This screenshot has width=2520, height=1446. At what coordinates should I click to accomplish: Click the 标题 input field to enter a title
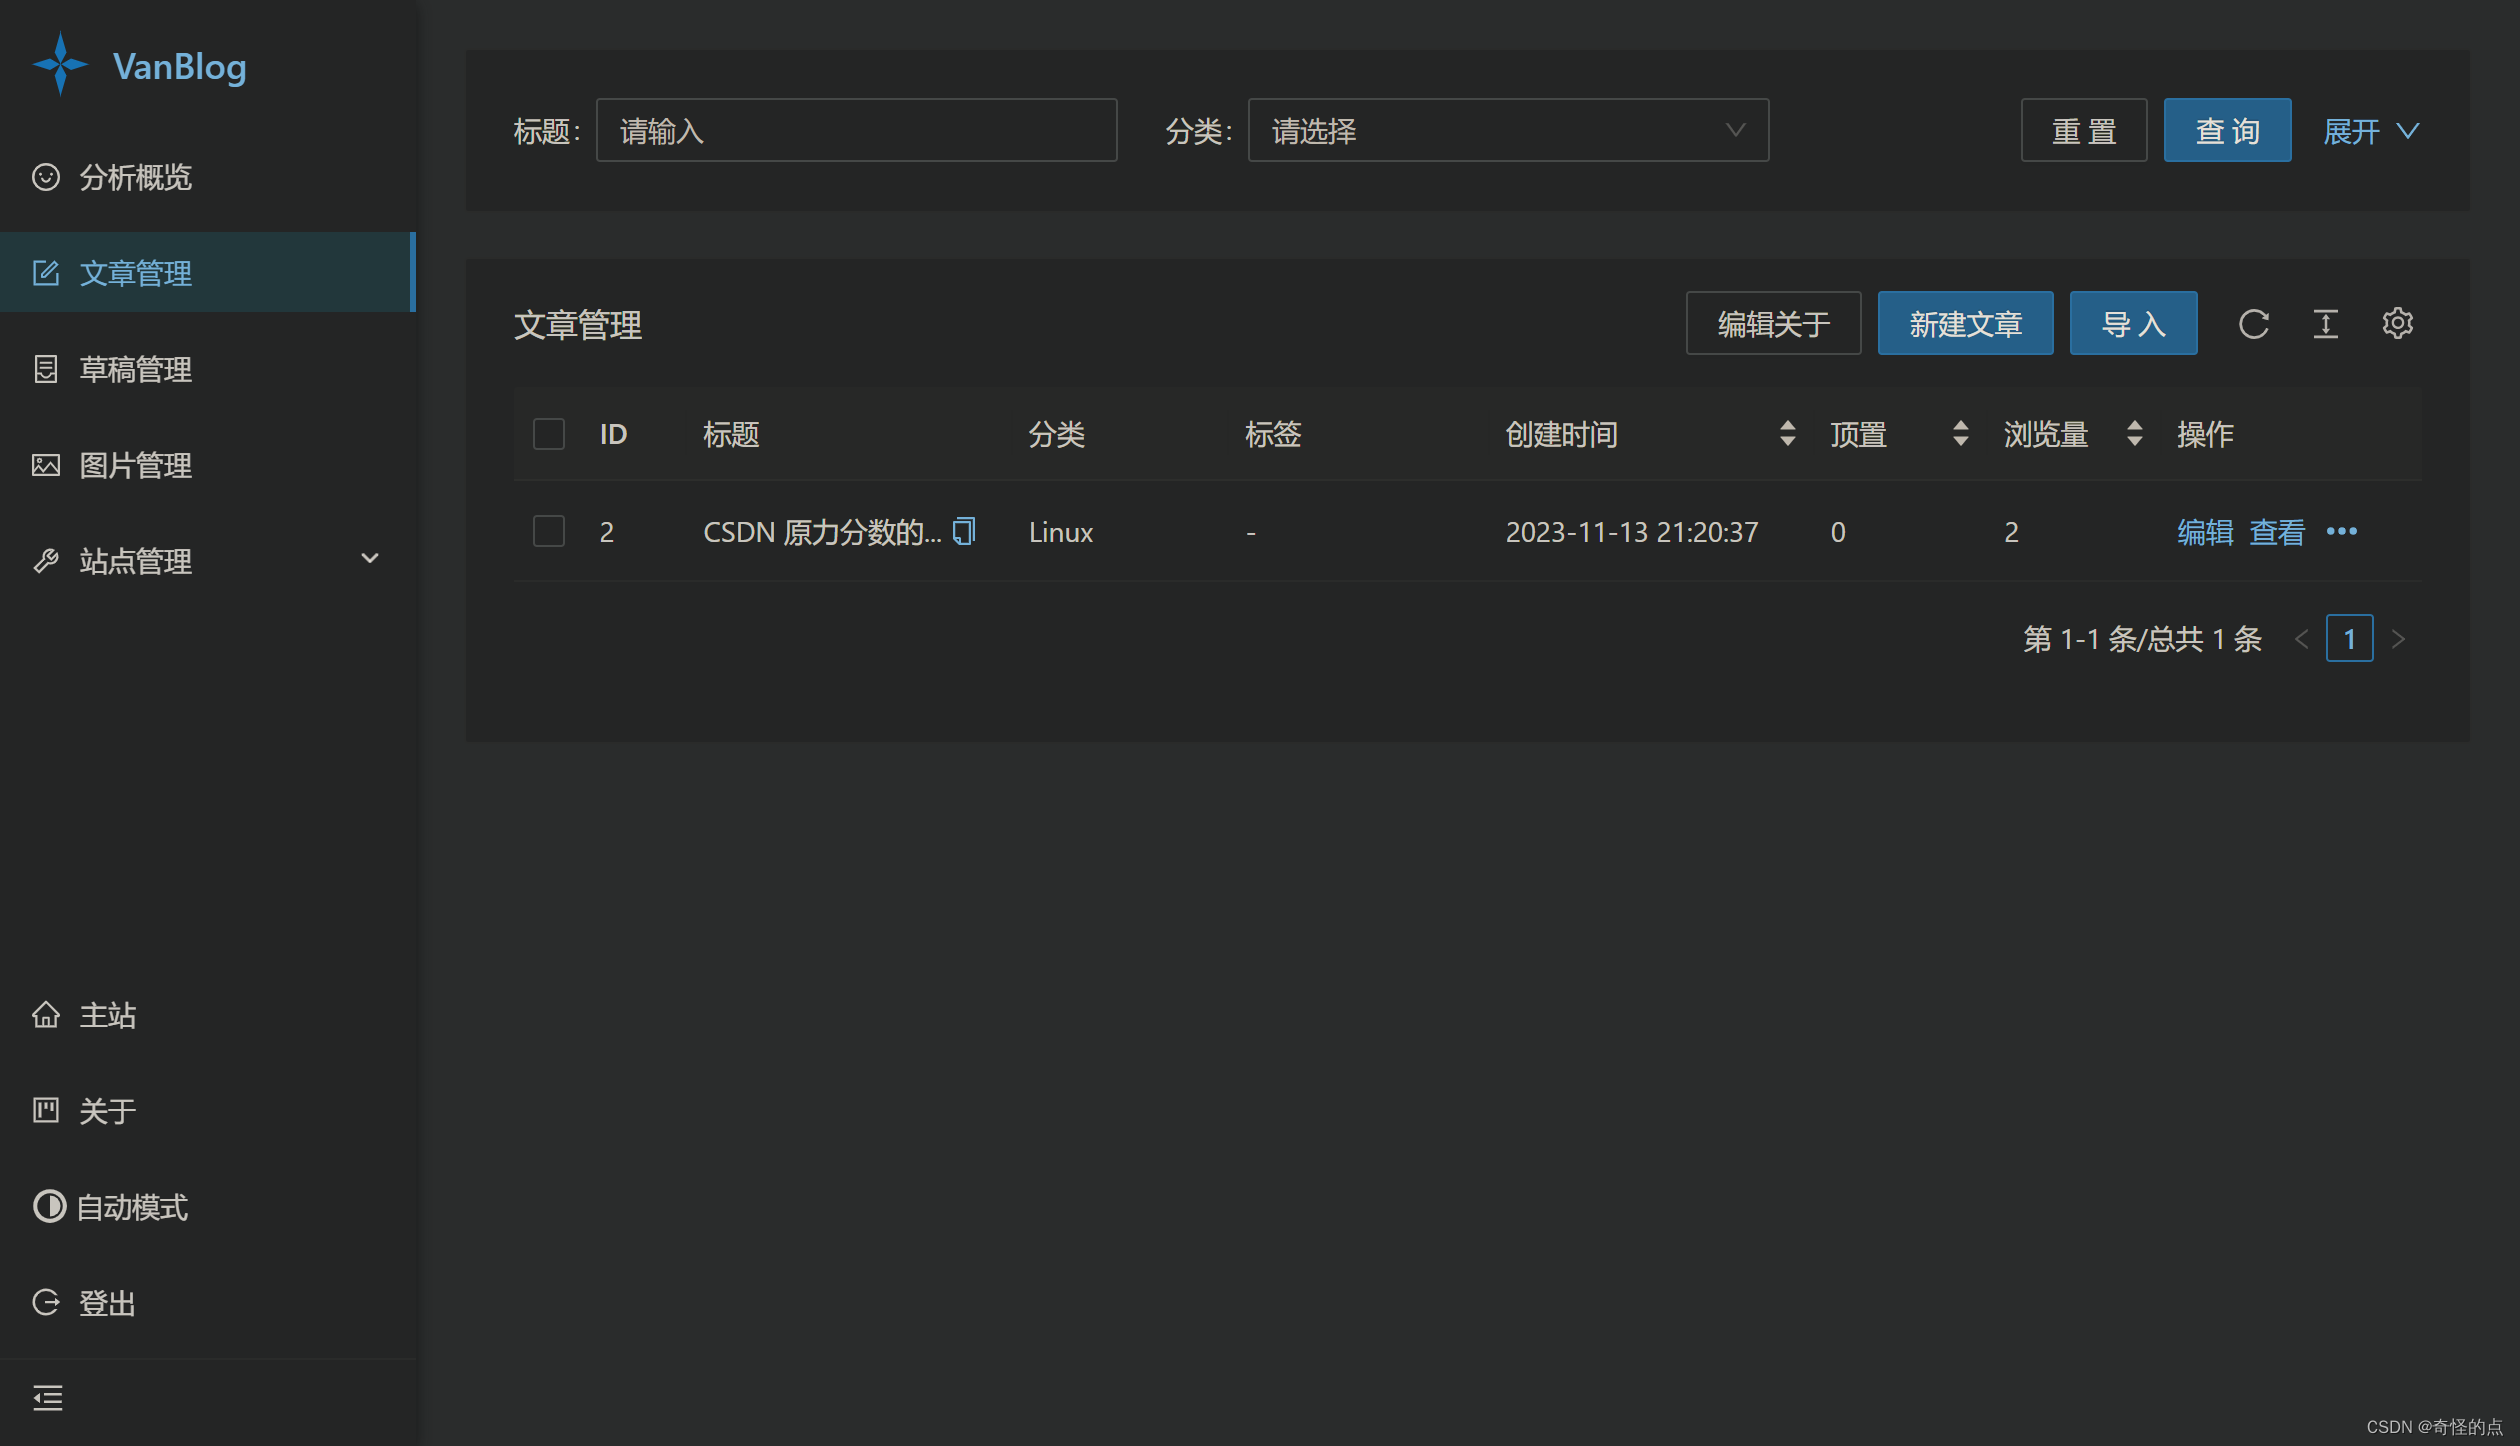click(x=855, y=130)
